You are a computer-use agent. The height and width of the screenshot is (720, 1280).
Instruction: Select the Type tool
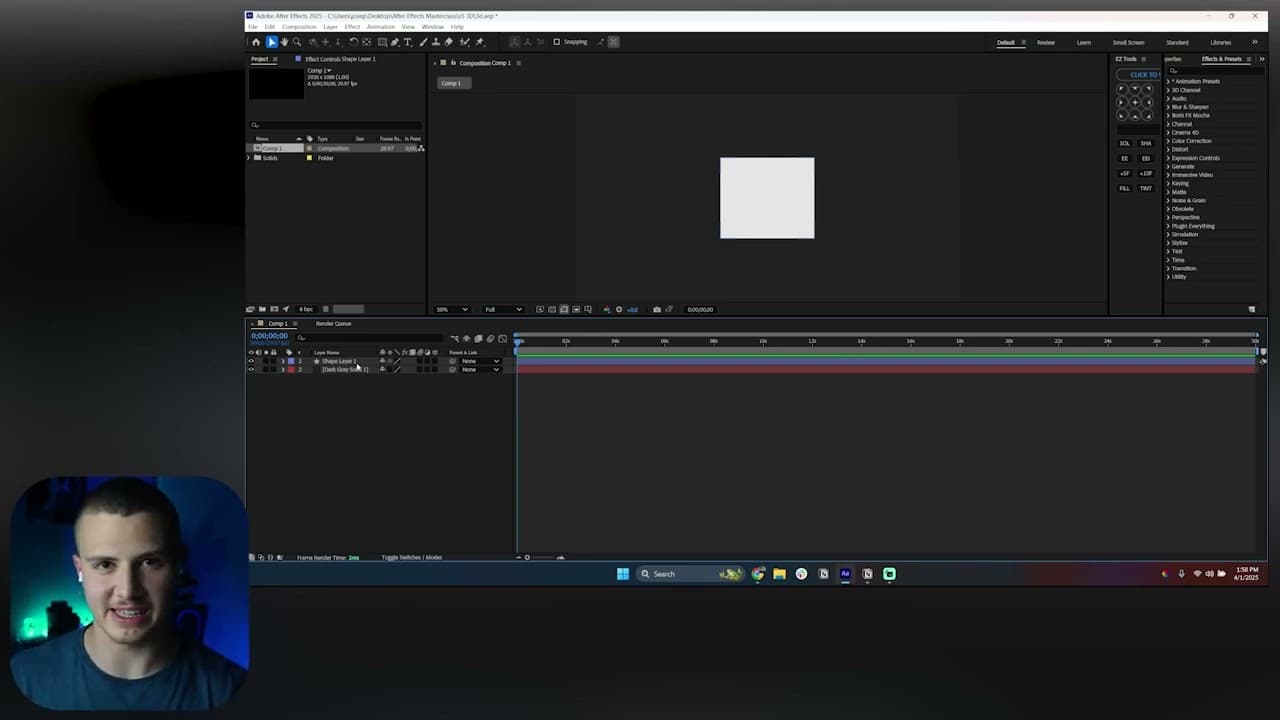[x=408, y=42]
